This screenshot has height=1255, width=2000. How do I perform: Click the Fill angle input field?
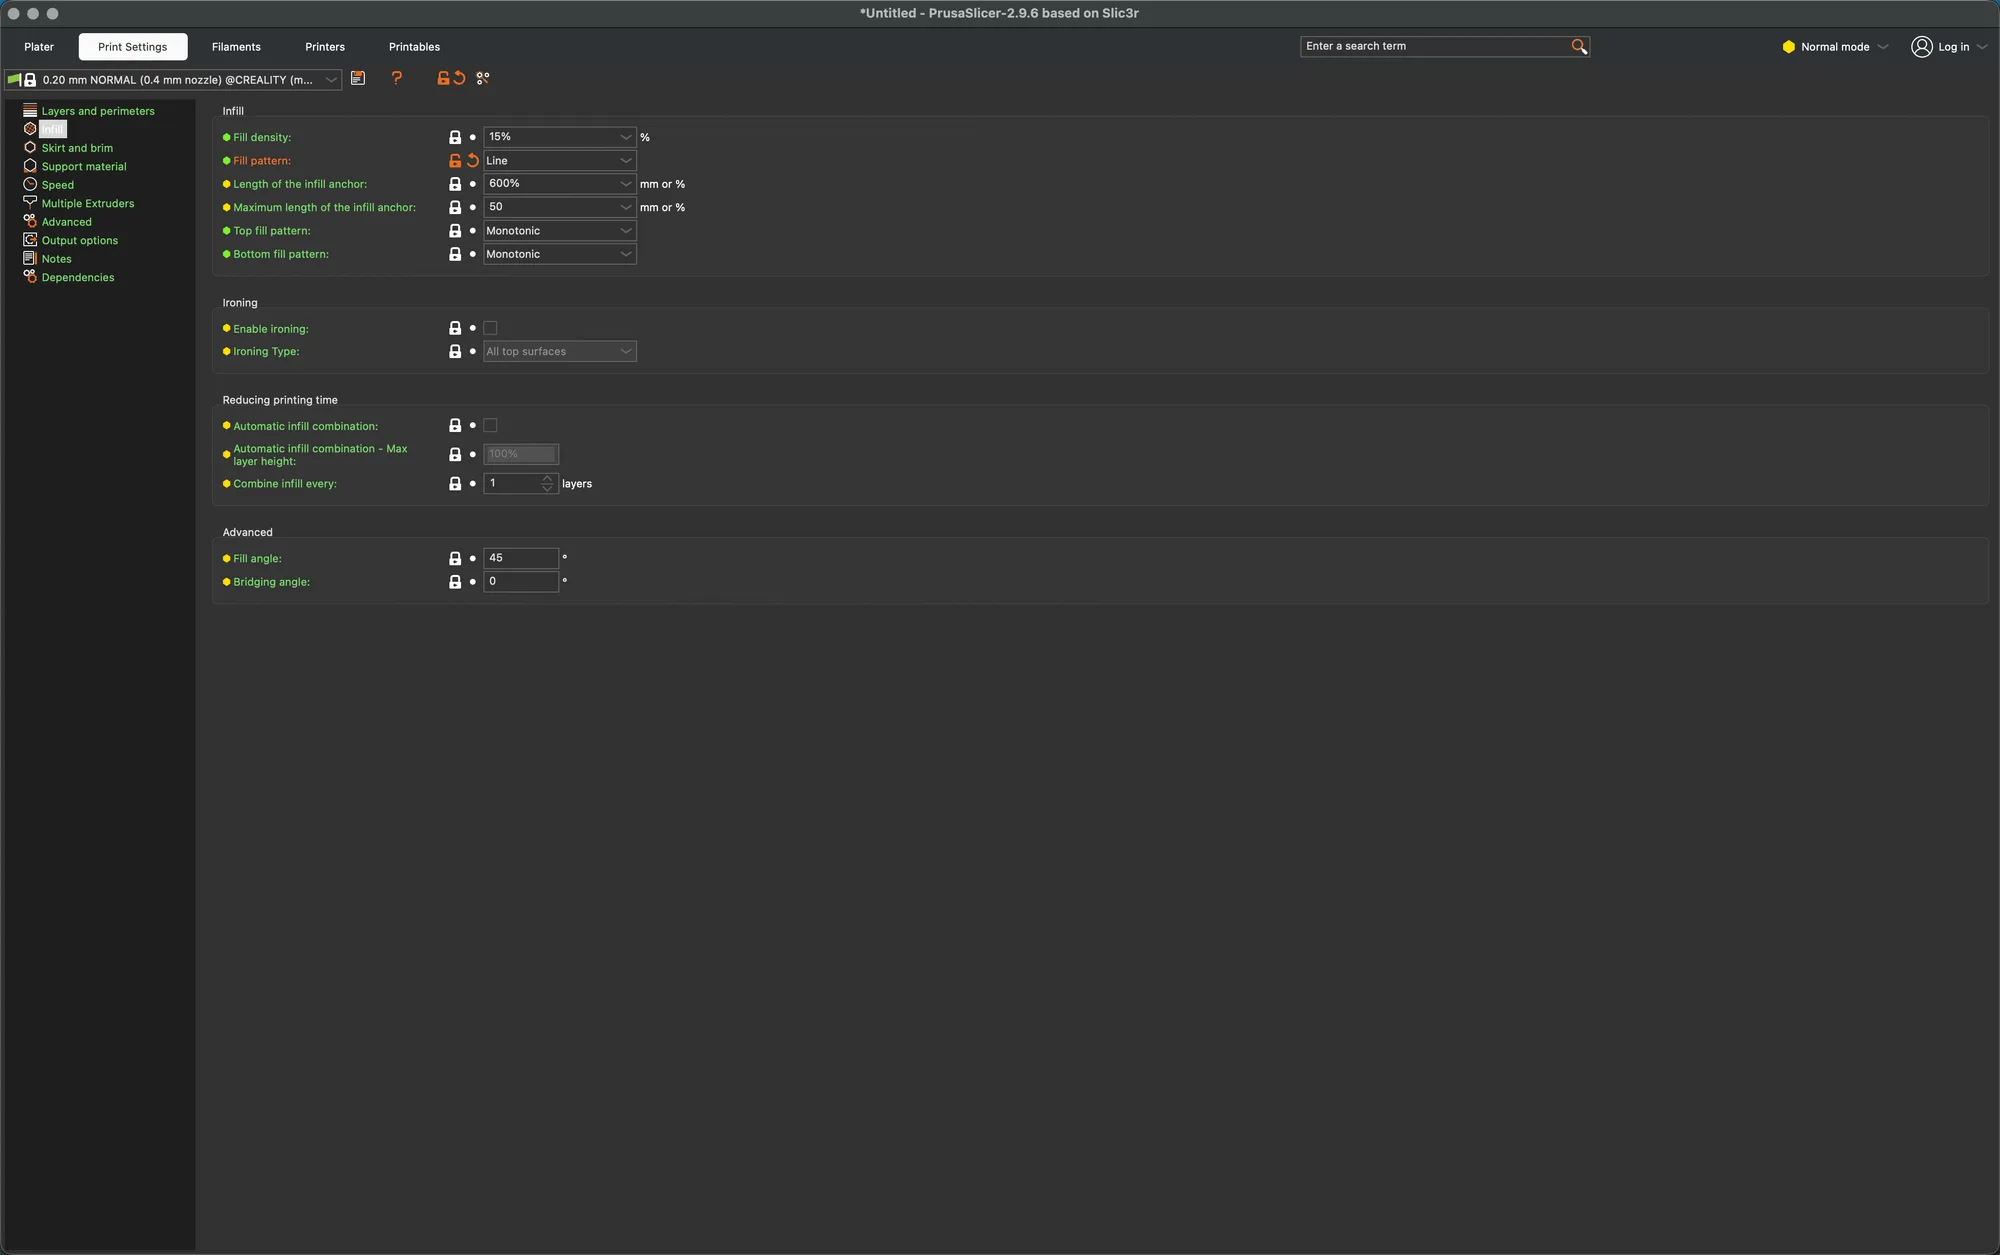point(521,558)
